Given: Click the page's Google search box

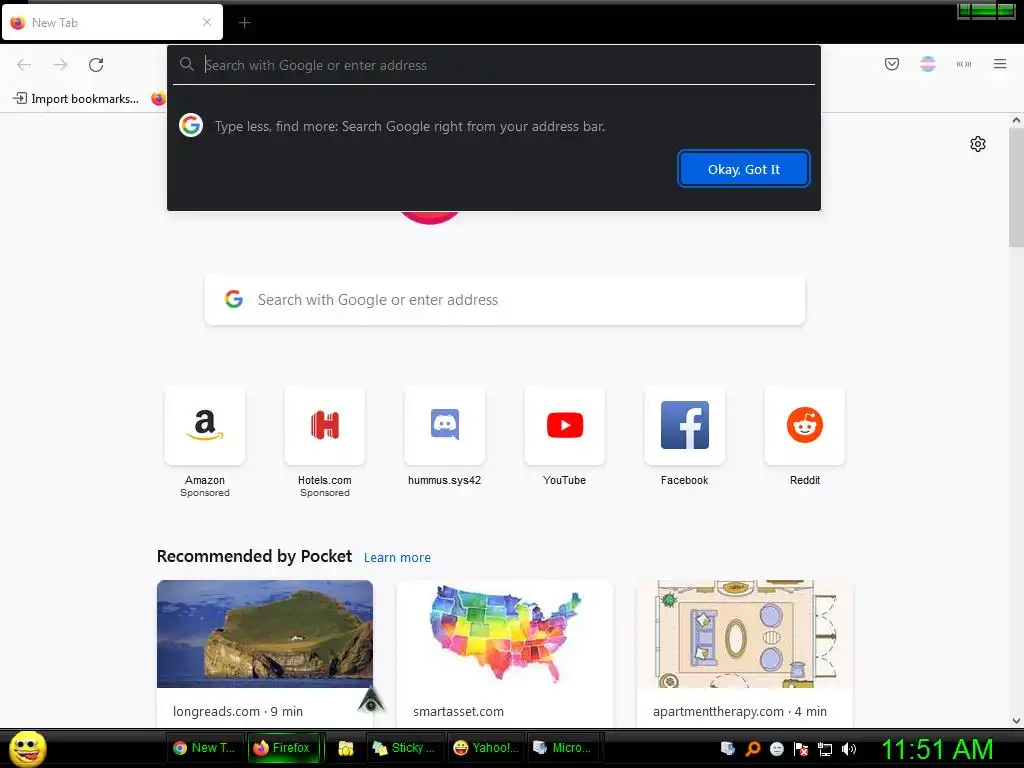Looking at the screenshot, I should [505, 300].
